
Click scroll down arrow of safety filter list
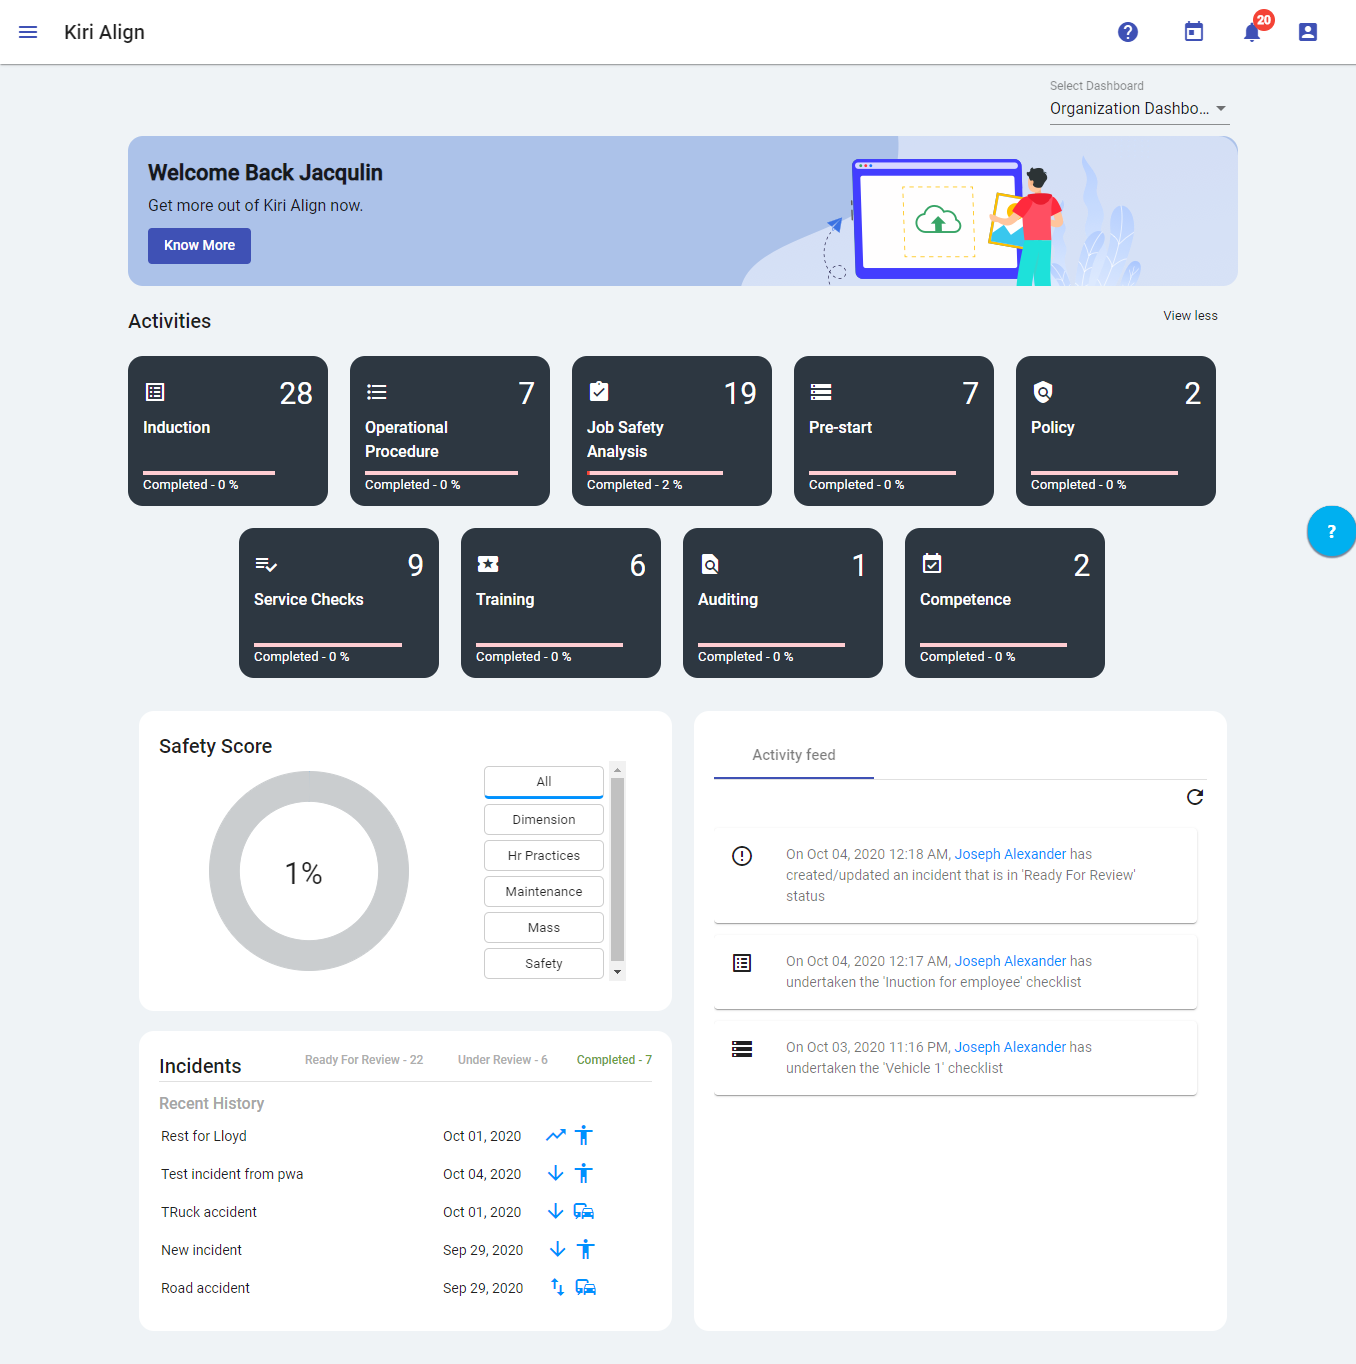618,972
